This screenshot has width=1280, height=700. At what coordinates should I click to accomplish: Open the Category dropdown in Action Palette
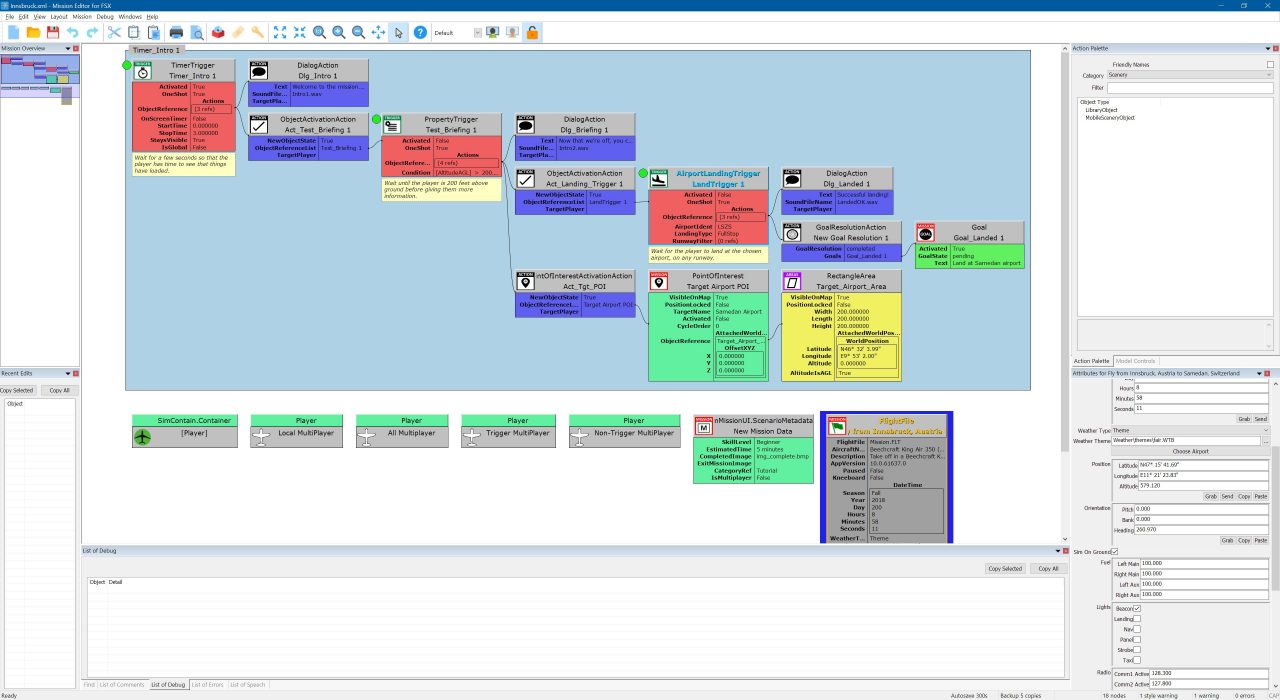(x=1190, y=75)
